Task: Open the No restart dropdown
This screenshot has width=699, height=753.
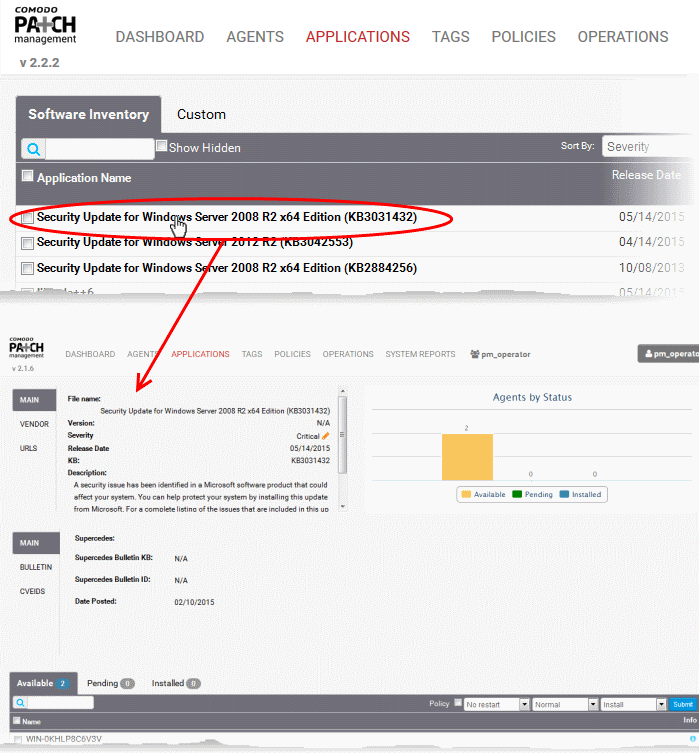Action: click(x=496, y=704)
